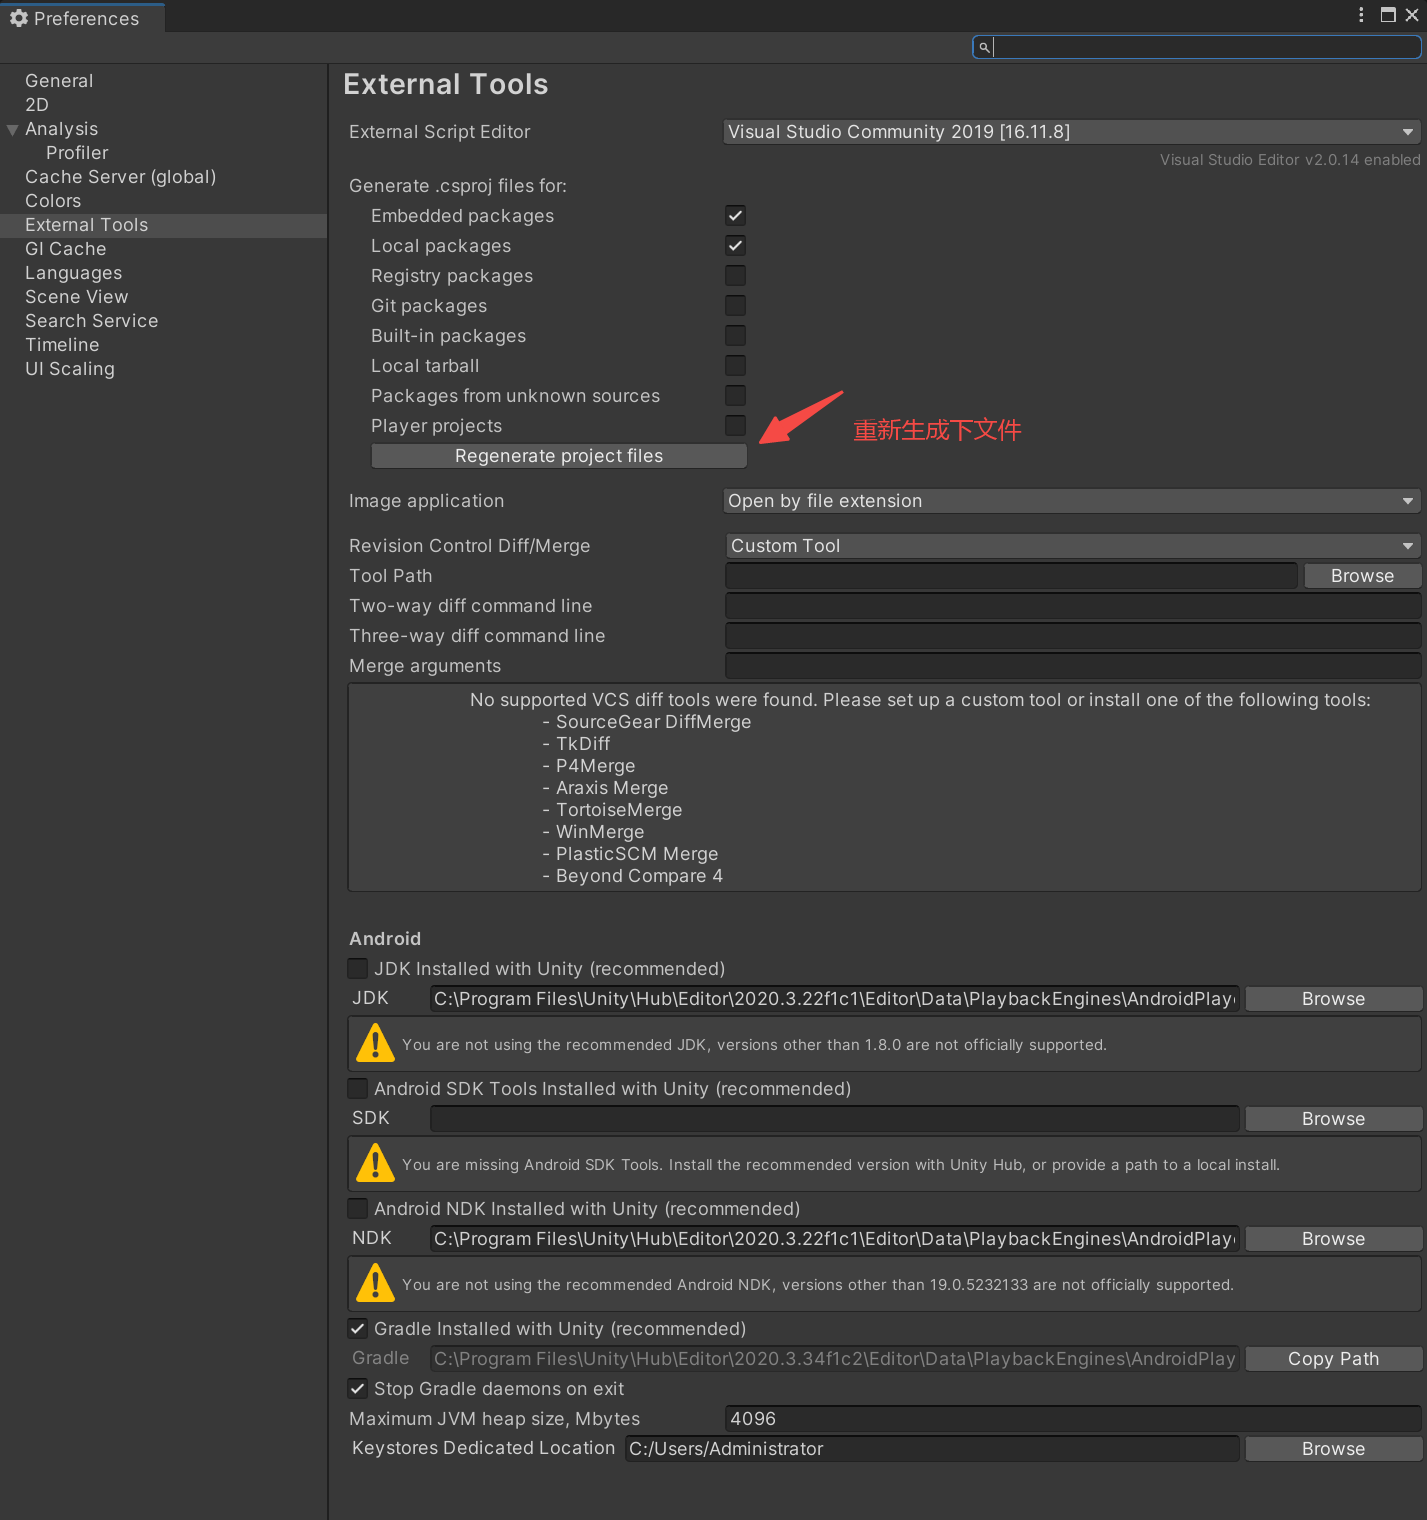Uncheck Stop Gradle daemons on exit
This screenshot has width=1427, height=1520.
[357, 1388]
